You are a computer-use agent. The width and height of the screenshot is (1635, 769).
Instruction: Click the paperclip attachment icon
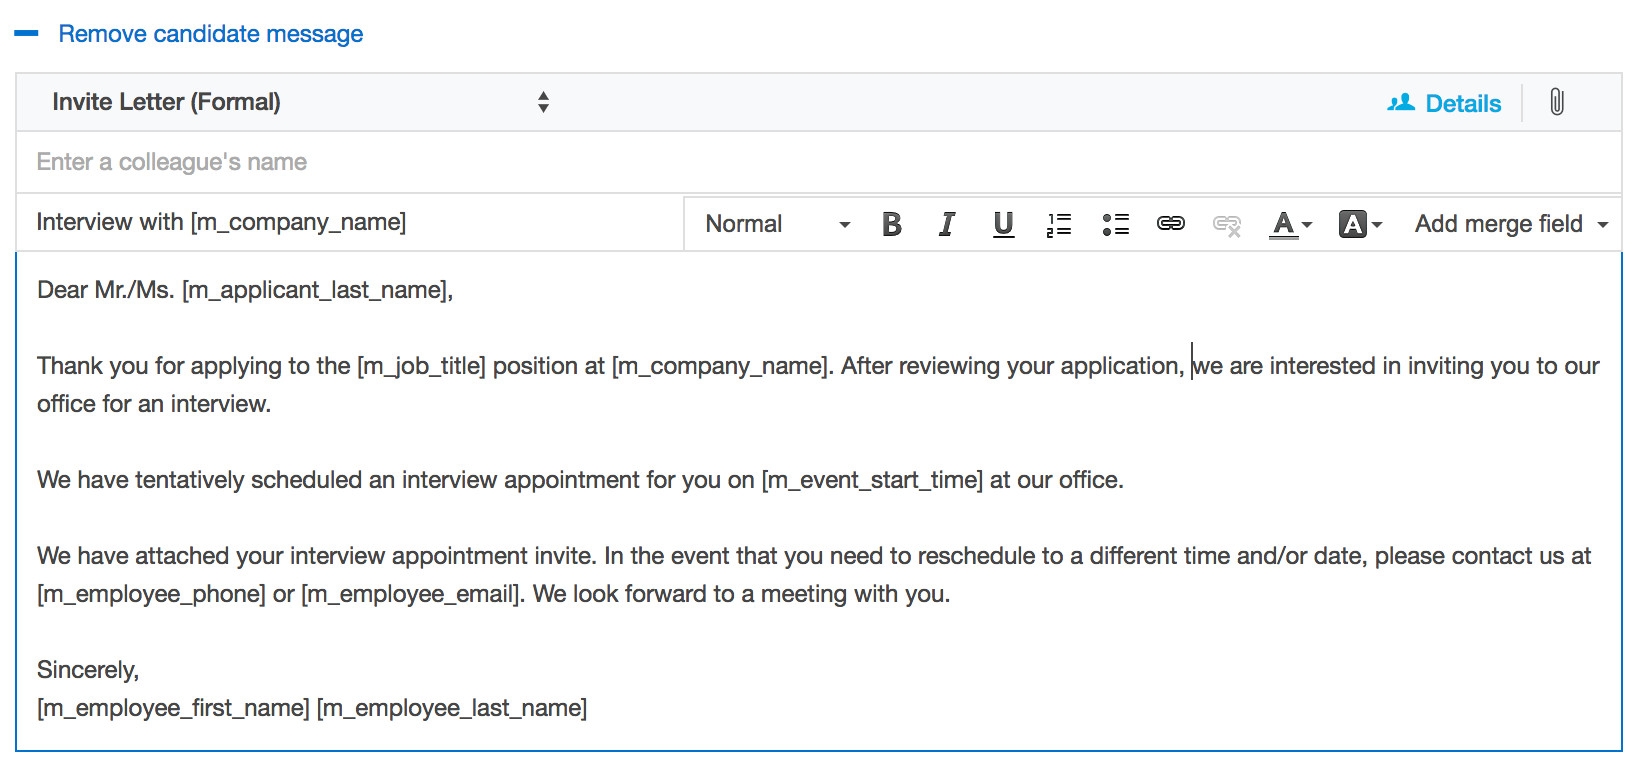pyautogui.click(x=1557, y=102)
